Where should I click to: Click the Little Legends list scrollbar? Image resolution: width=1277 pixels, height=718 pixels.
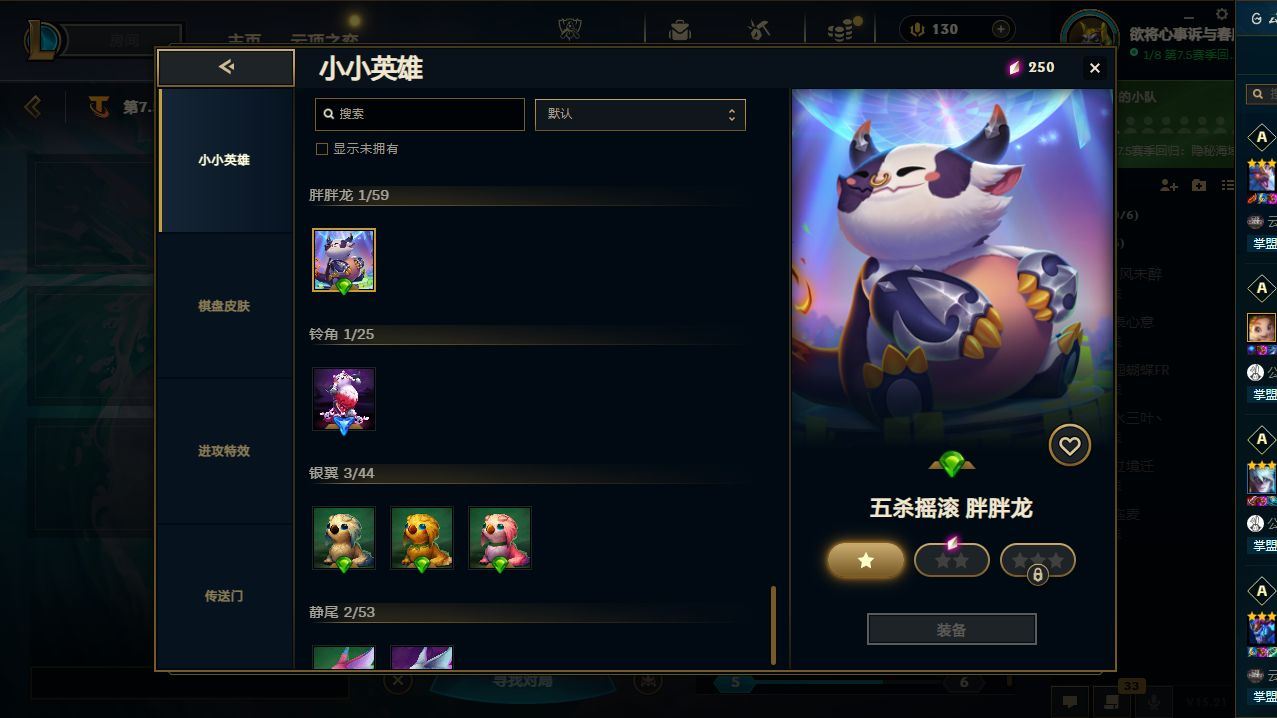click(x=773, y=626)
